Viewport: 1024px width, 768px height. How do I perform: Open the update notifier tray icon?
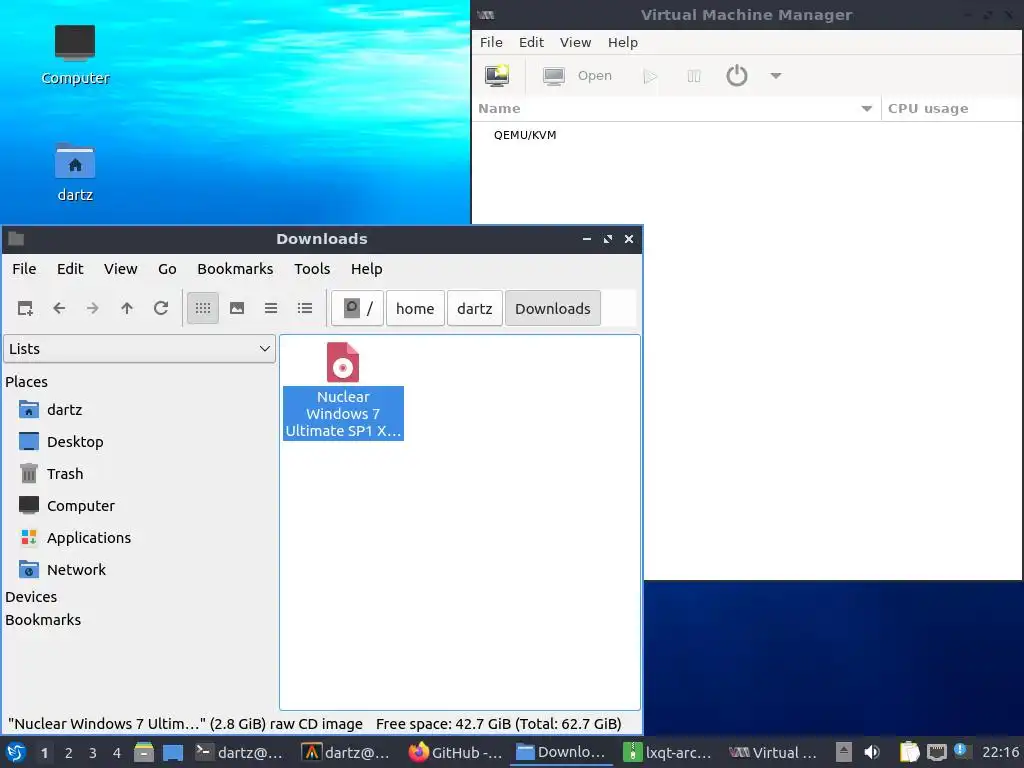click(961, 750)
